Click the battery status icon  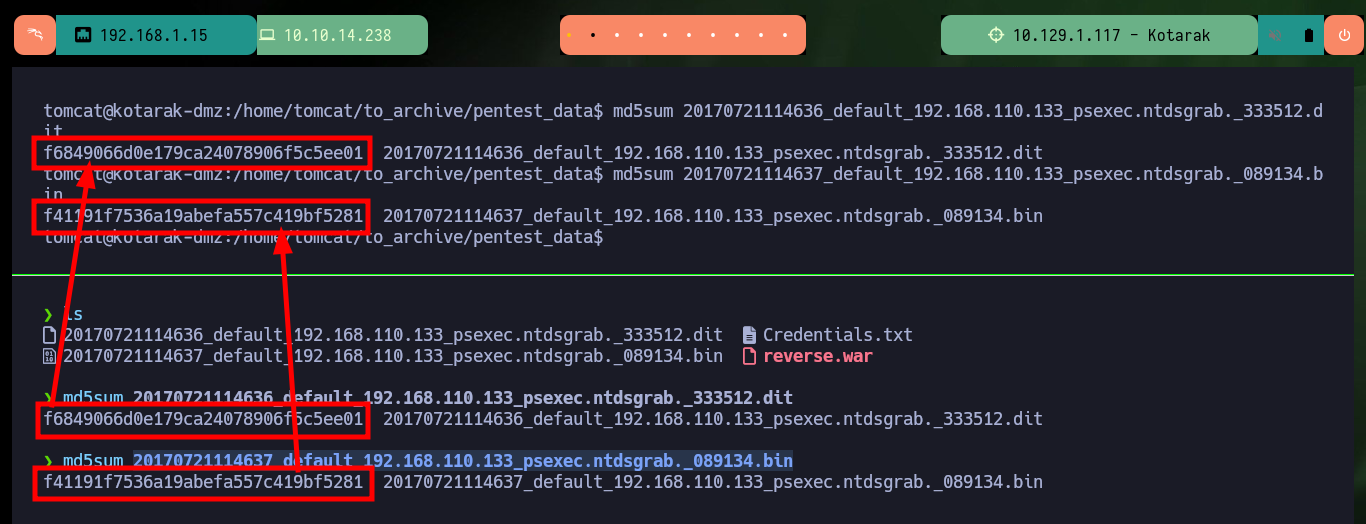(1308, 35)
